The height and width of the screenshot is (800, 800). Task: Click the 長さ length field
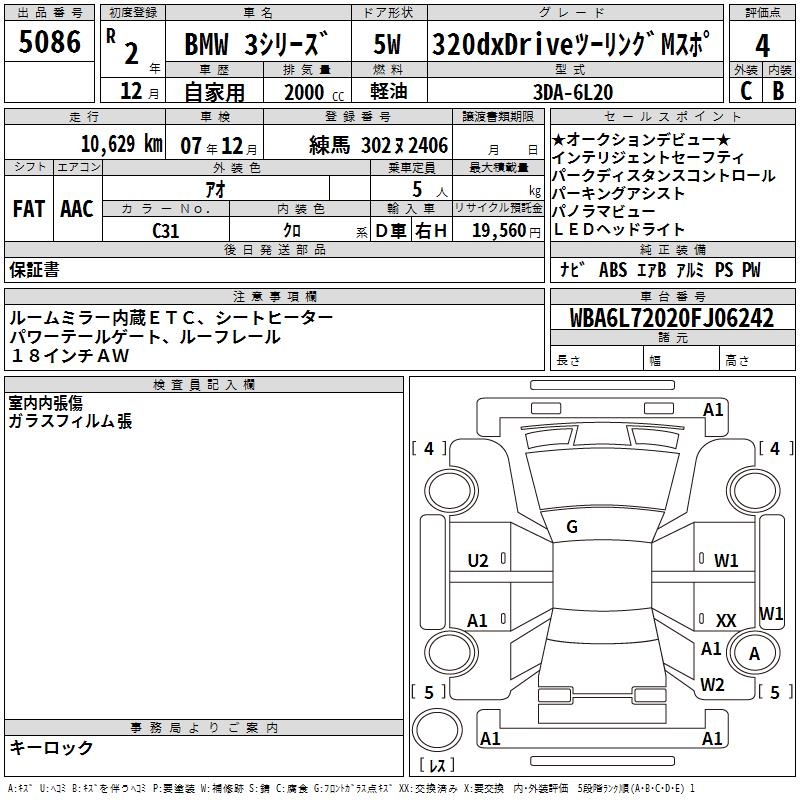tap(597, 360)
